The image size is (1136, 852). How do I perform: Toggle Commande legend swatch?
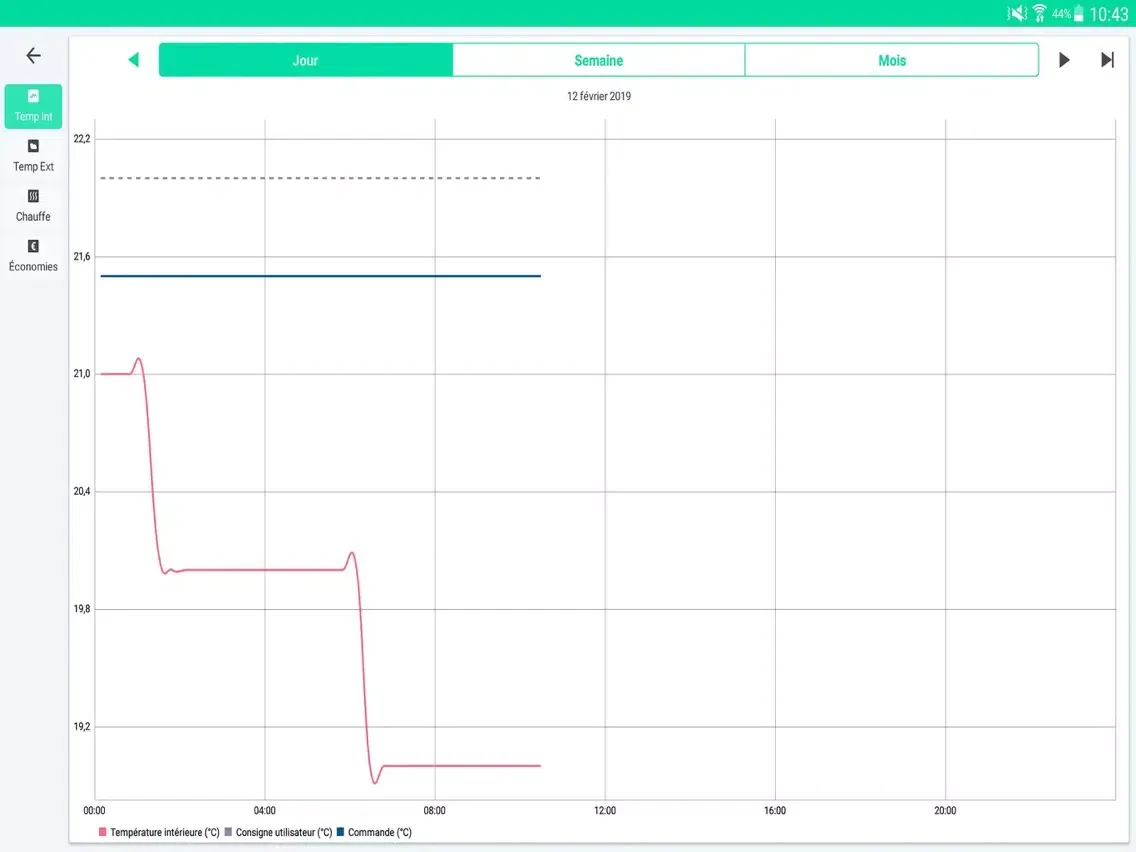click(x=341, y=832)
